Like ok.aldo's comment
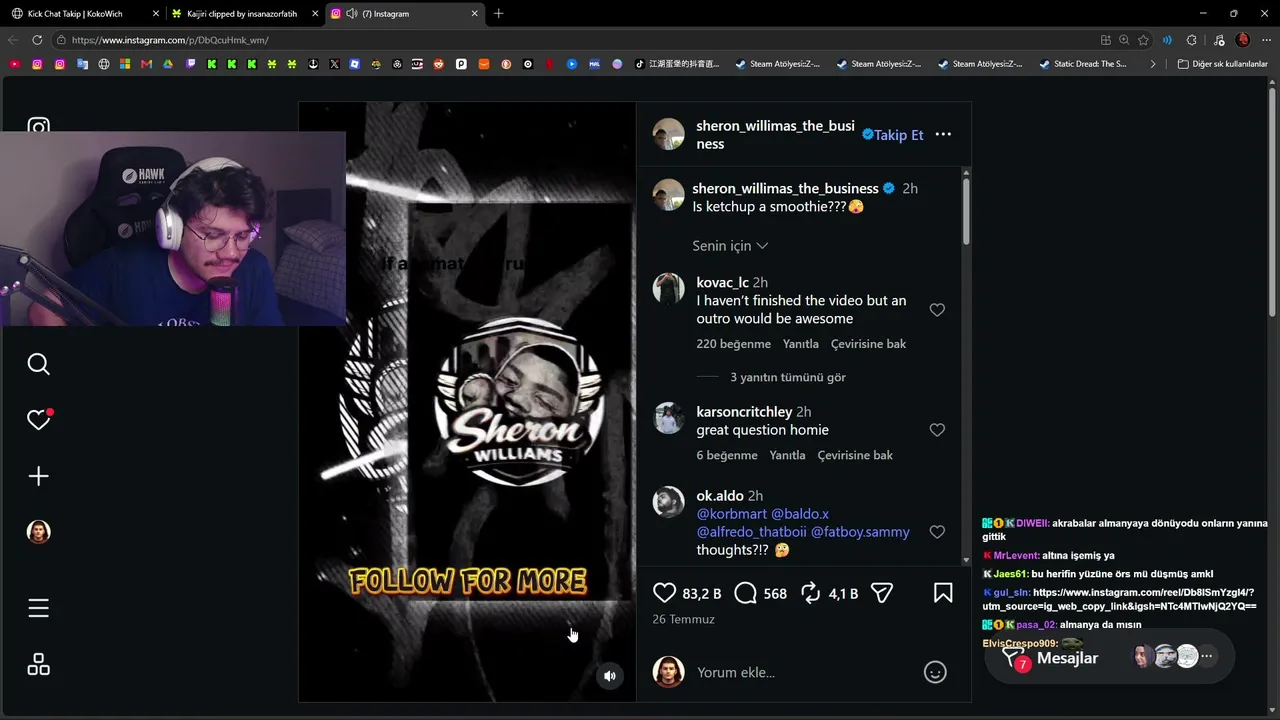 point(937,532)
